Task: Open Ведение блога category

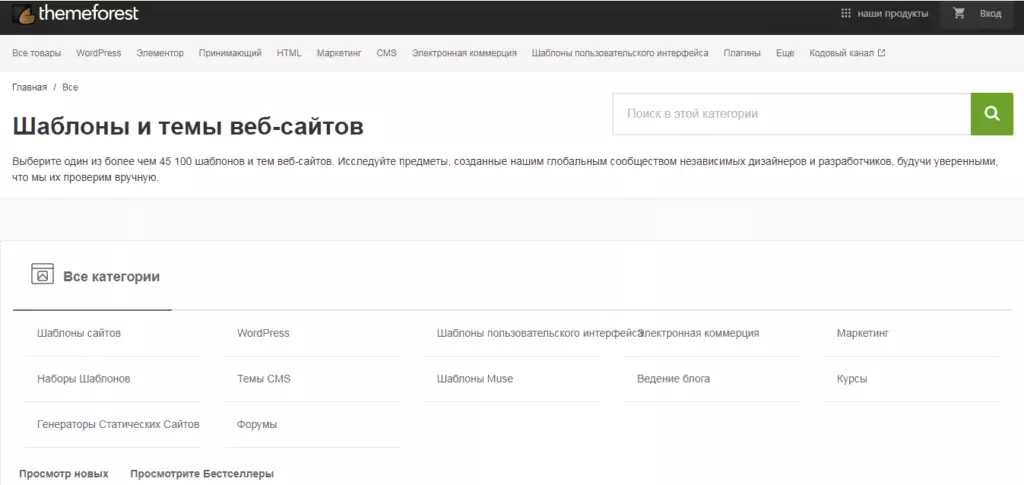Action: point(673,379)
